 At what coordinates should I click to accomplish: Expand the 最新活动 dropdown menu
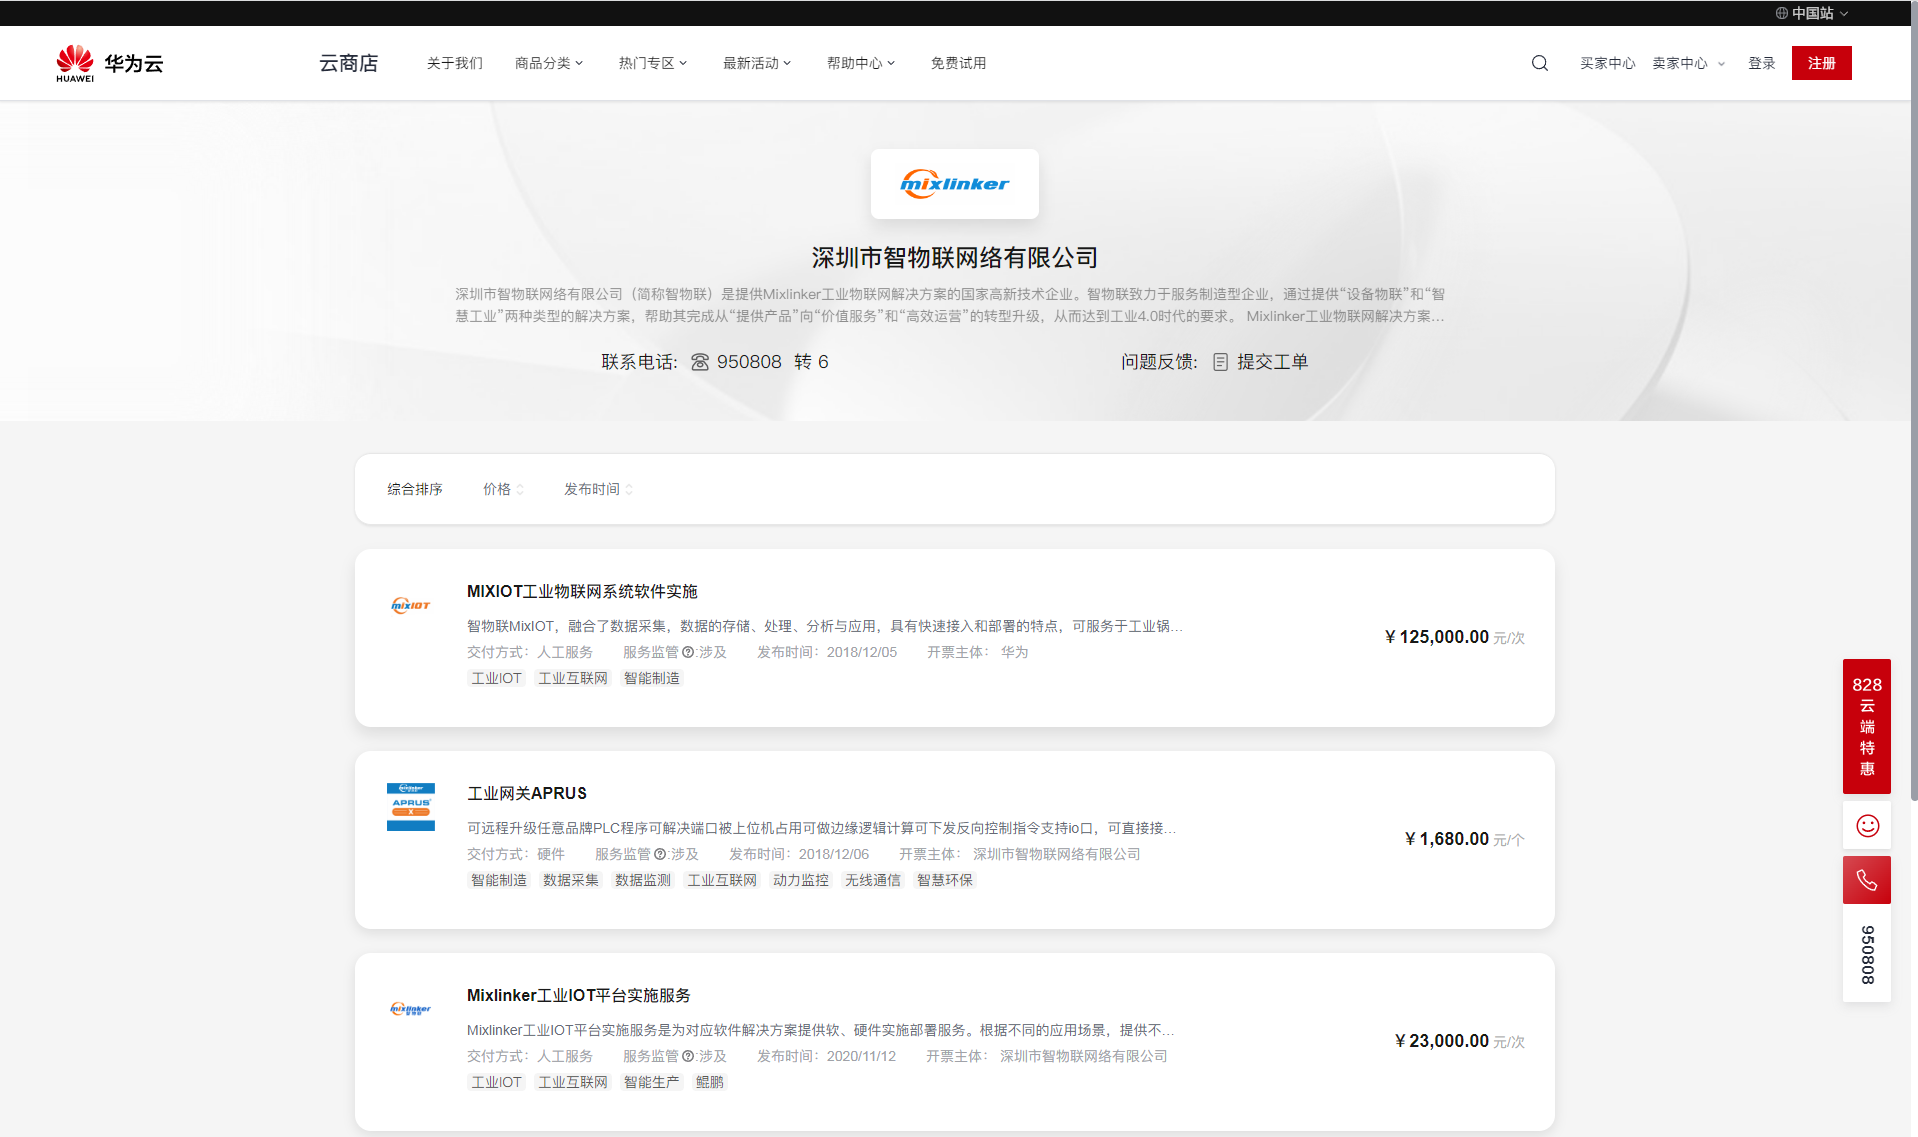point(757,63)
